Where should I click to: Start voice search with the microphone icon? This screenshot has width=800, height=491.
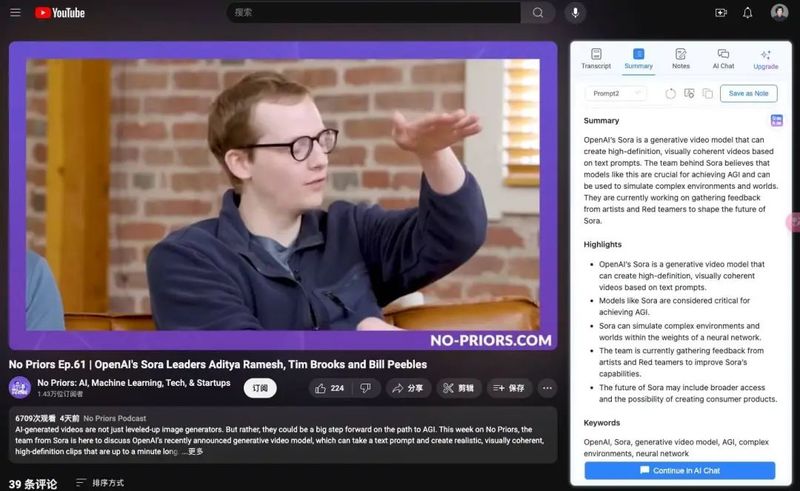pos(575,12)
